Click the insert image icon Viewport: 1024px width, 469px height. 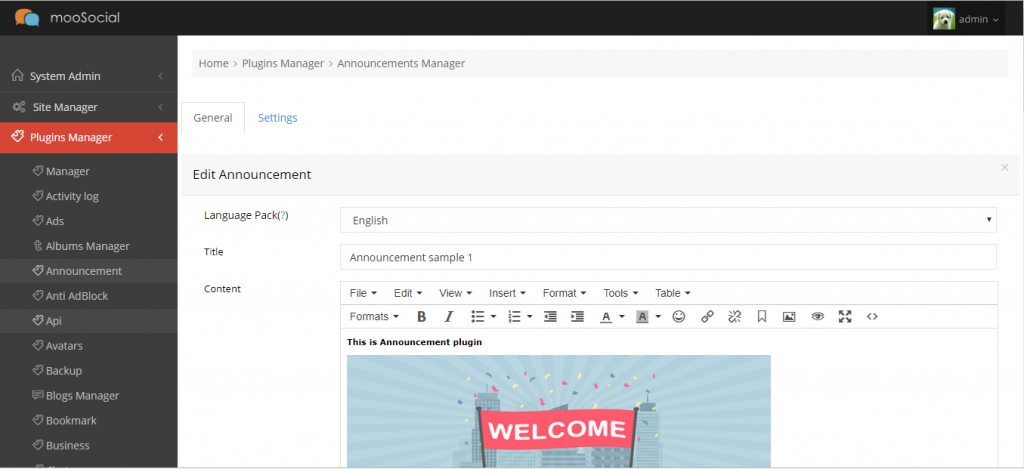coord(789,317)
